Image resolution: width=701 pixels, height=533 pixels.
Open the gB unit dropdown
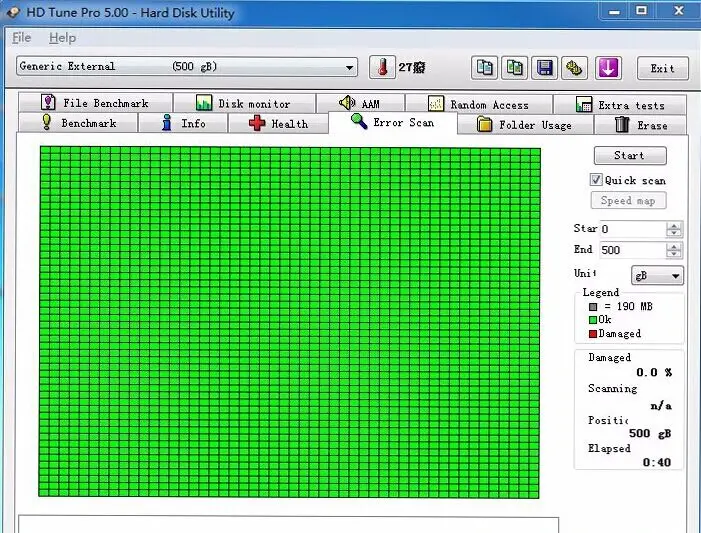tap(657, 275)
